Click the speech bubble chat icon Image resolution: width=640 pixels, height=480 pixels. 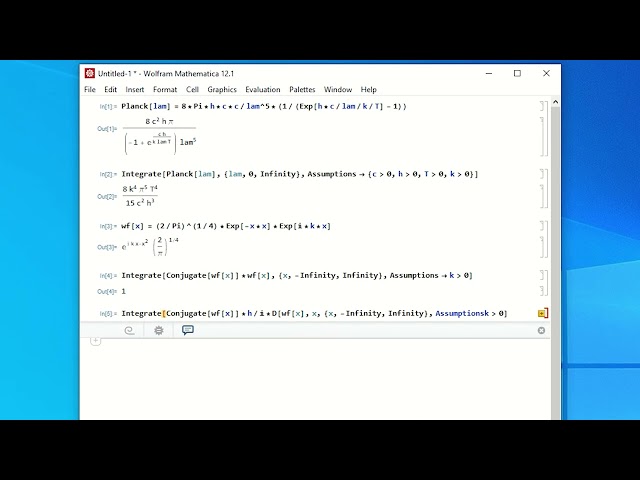pos(188,330)
